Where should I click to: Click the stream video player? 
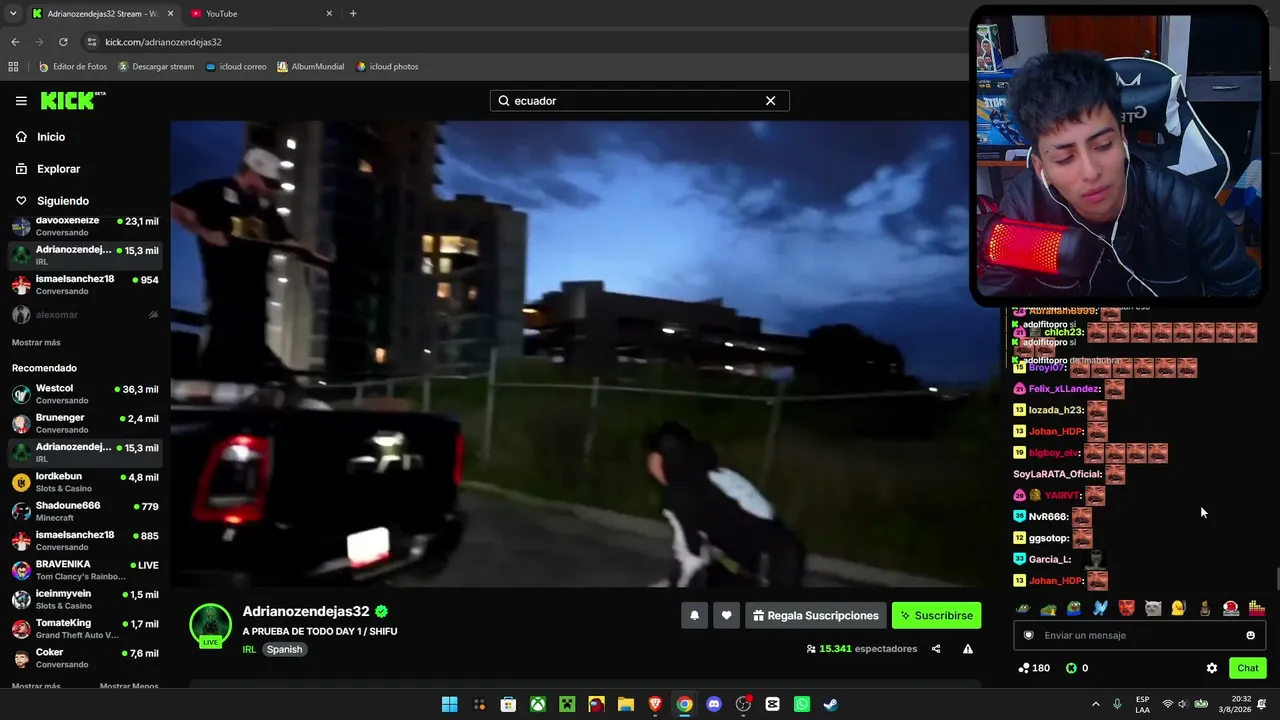pos(576,354)
